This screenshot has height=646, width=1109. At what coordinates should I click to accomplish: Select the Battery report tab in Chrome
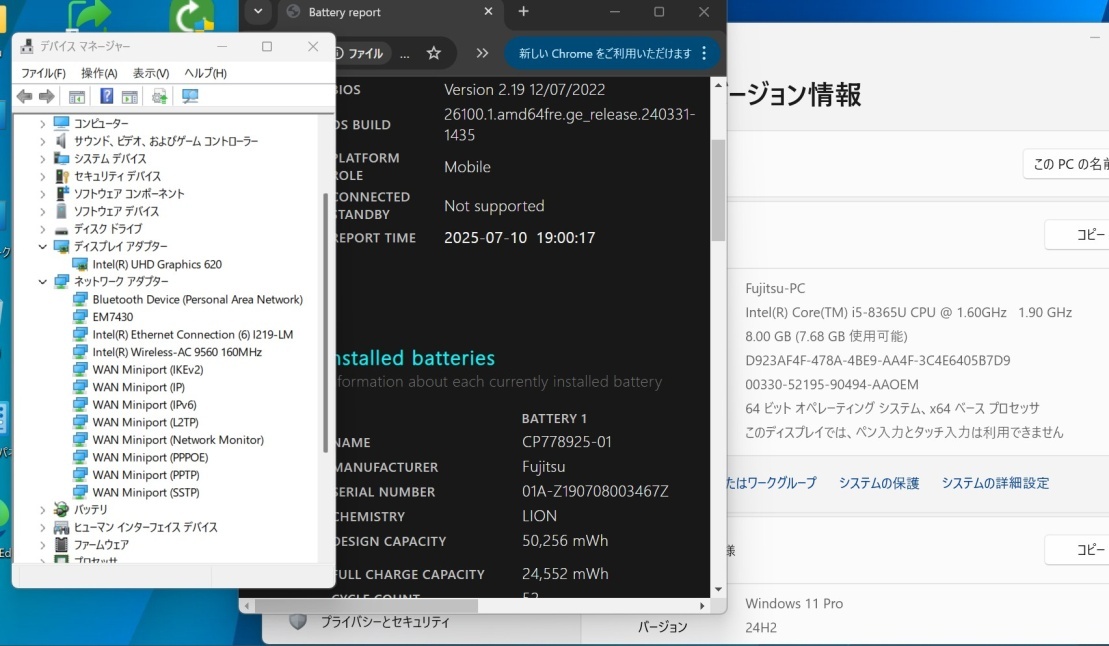point(389,12)
